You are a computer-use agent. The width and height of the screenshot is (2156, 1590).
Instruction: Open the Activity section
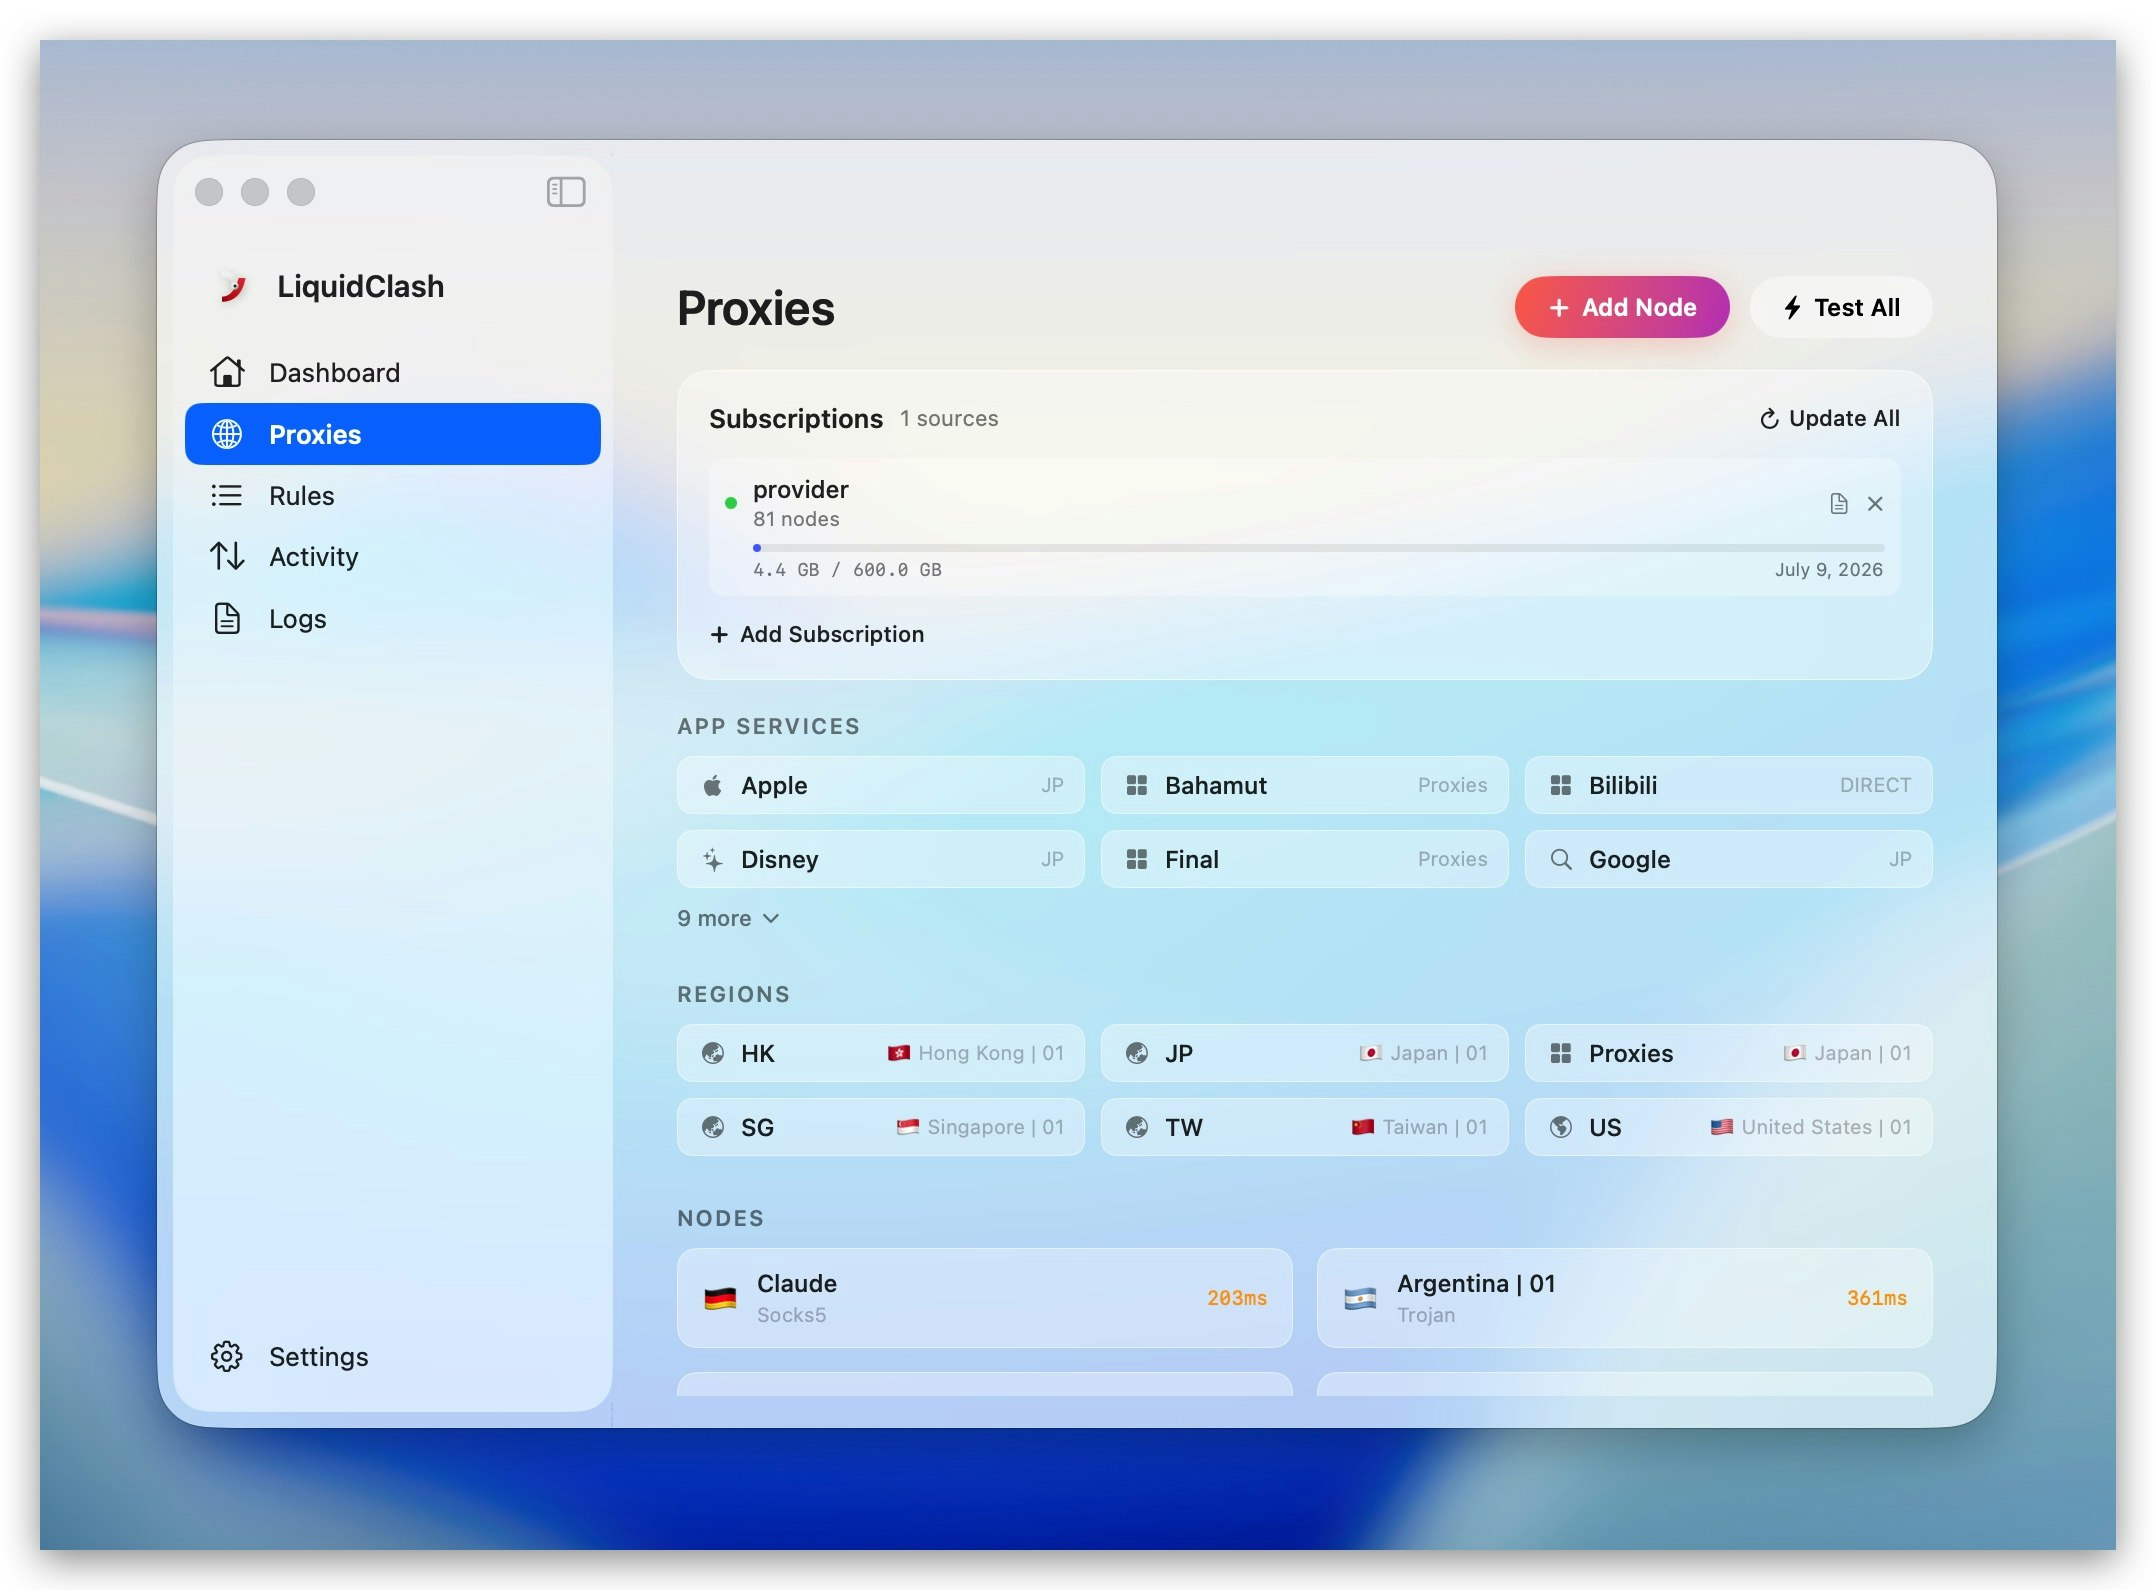(313, 557)
